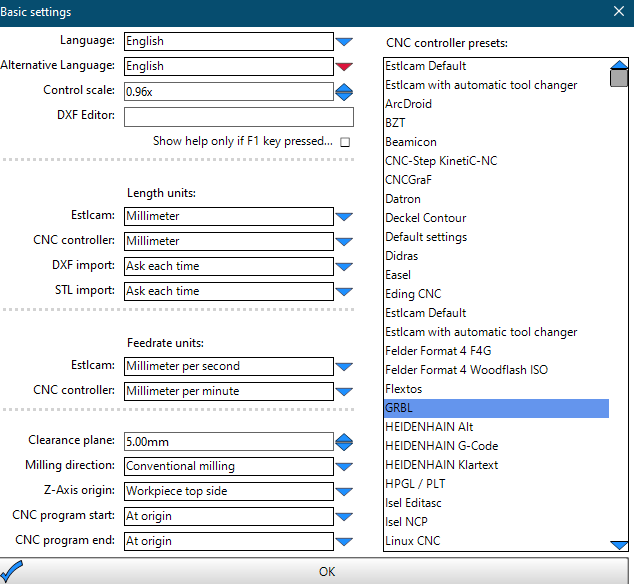Select the GRBL controller preset
The height and width of the screenshot is (584, 634).
(496, 408)
